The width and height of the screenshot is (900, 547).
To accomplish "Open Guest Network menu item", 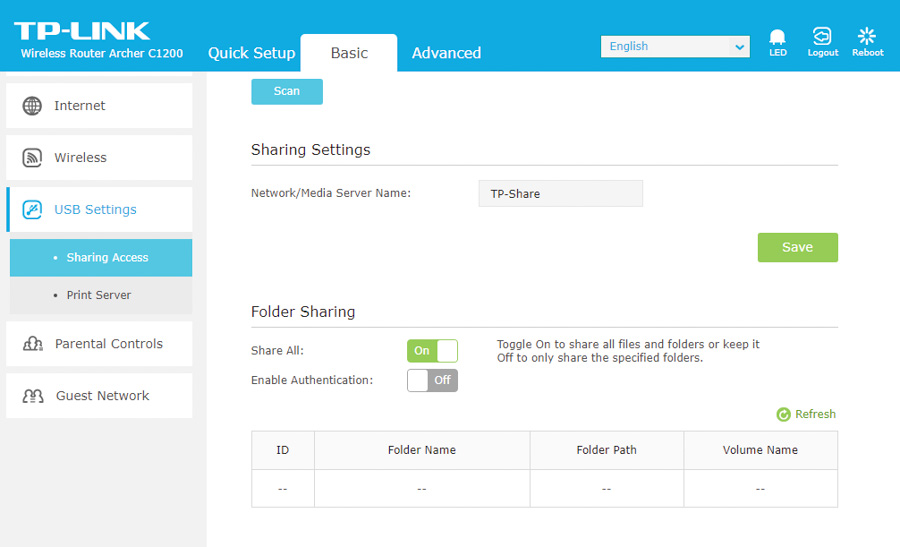I will pyautogui.click(x=99, y=395).
